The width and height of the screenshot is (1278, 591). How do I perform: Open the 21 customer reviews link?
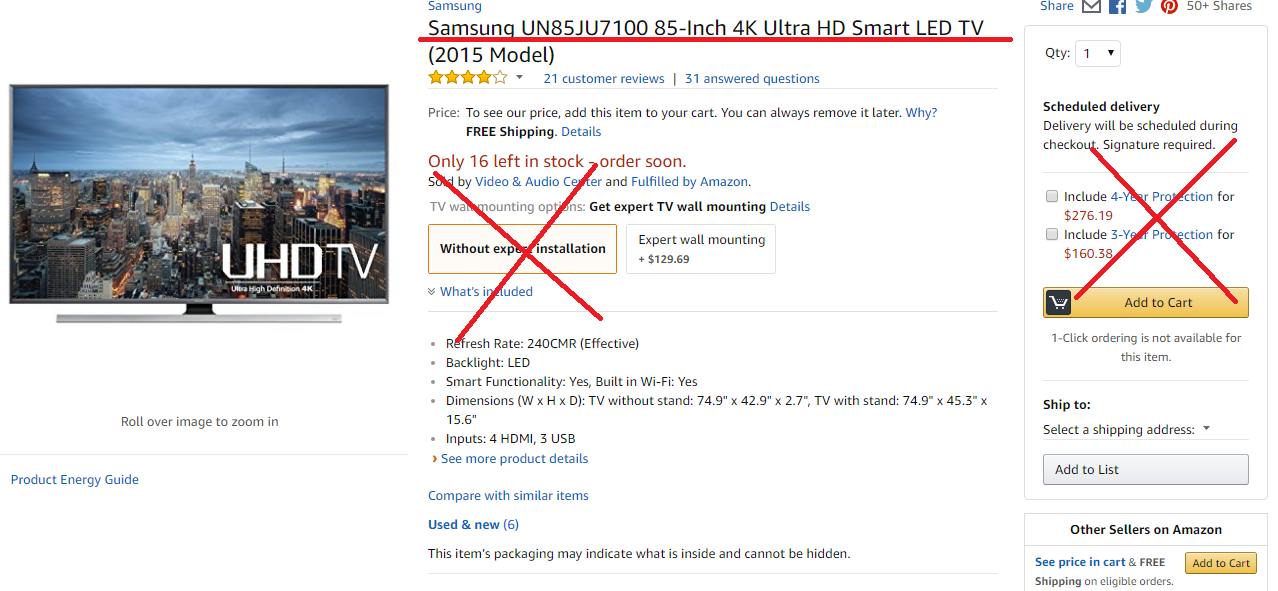coord(604,78)
